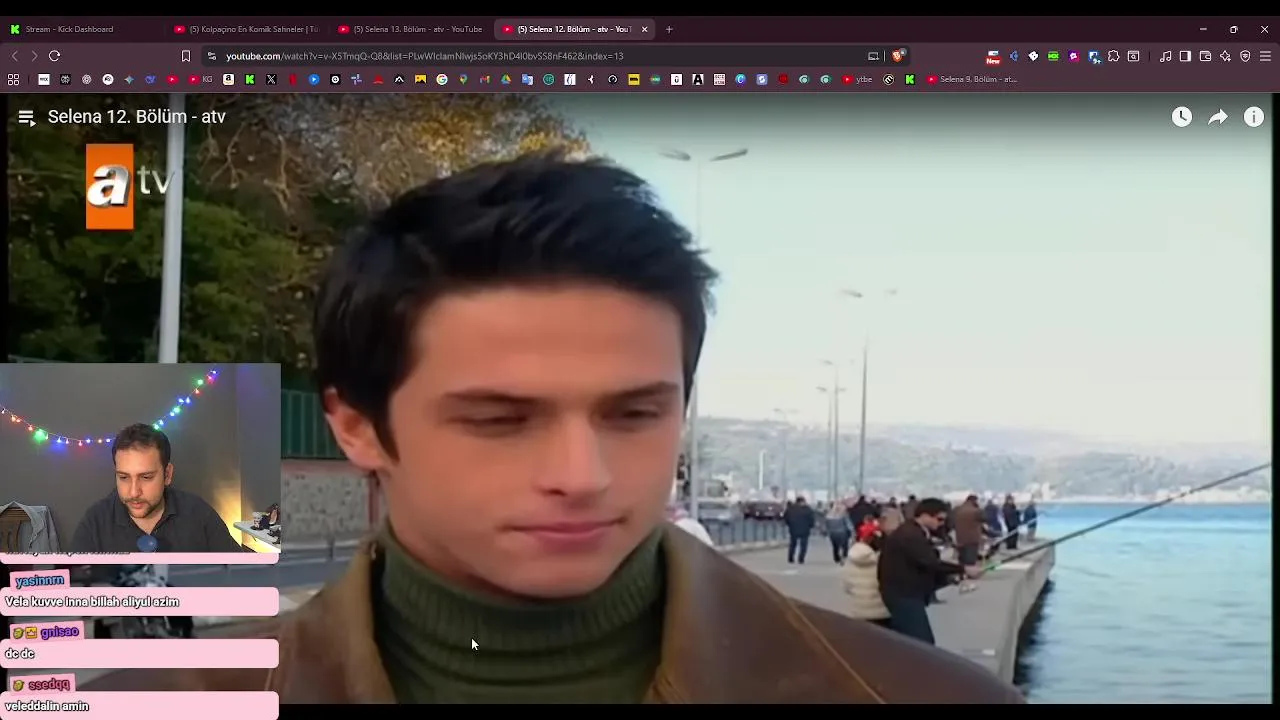Open the Brave VPN shield icon
The height and width of the screenshot is (720, 1280).
tap(1245, 56)
